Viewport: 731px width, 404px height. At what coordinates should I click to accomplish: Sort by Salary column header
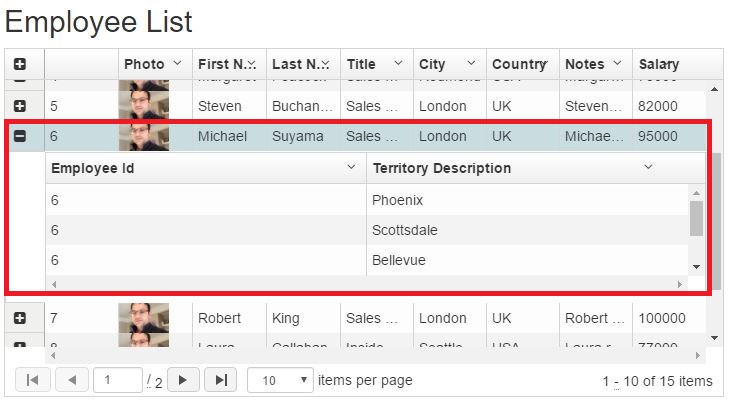coord(659,64)
